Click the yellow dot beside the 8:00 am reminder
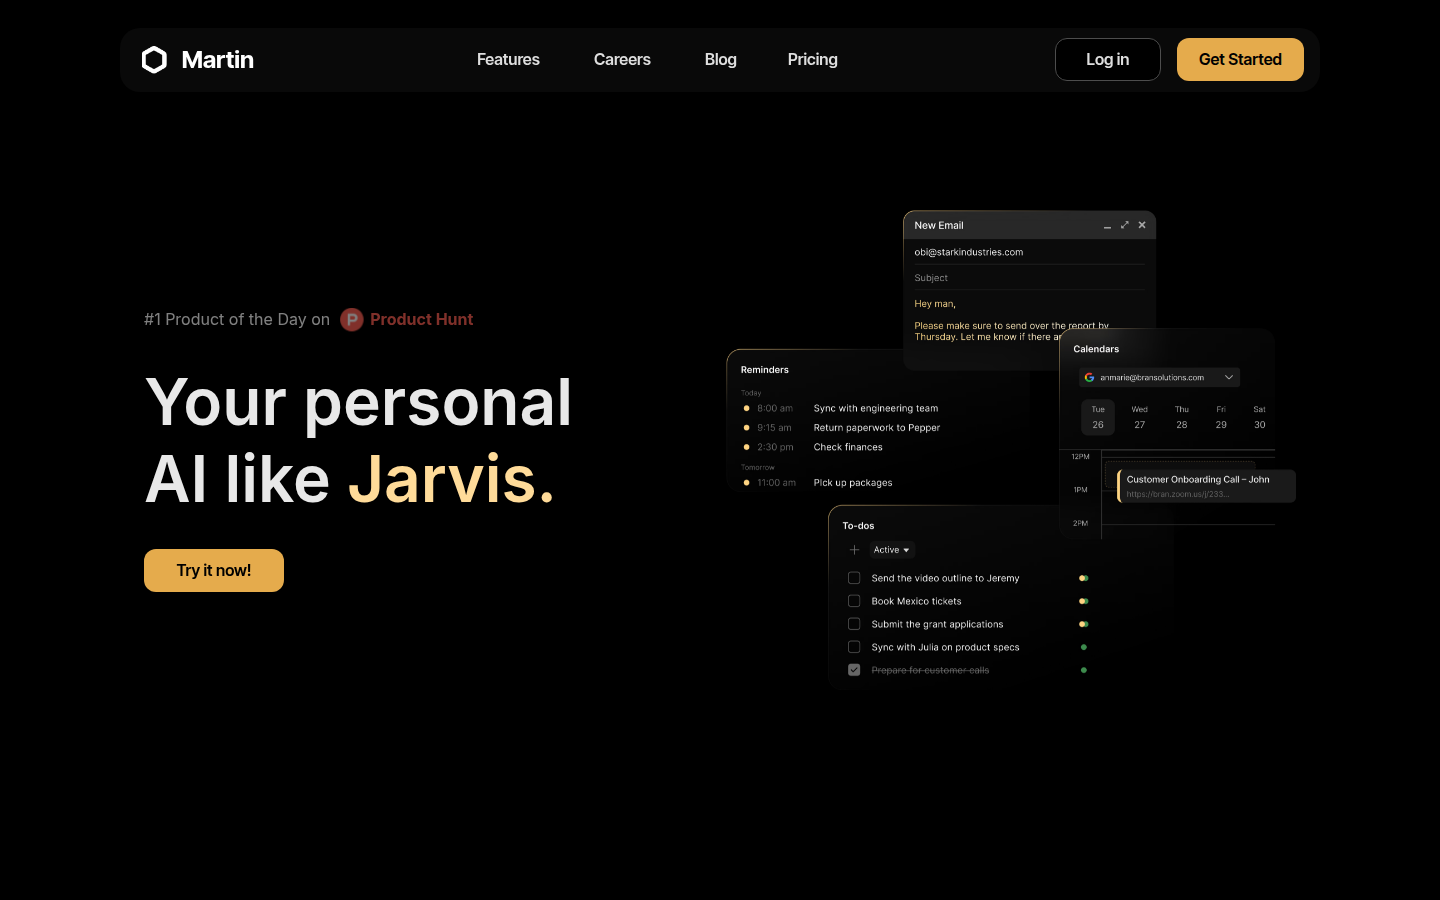Image resolution: width=1440 pixels, height=900 pixels. tap(746, 408)
